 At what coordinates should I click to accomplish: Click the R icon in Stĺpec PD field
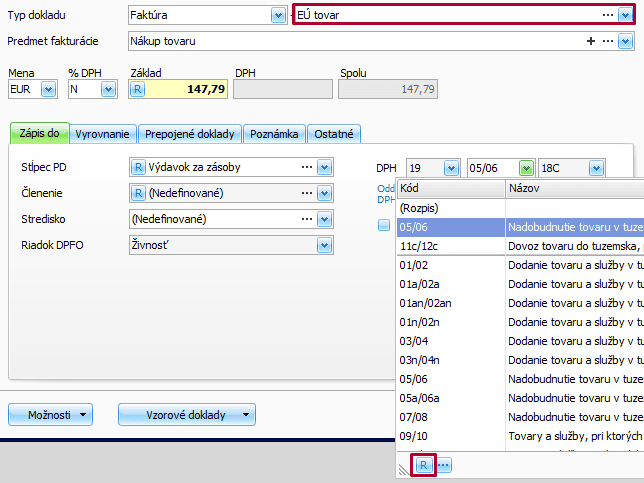click(139, 167)
